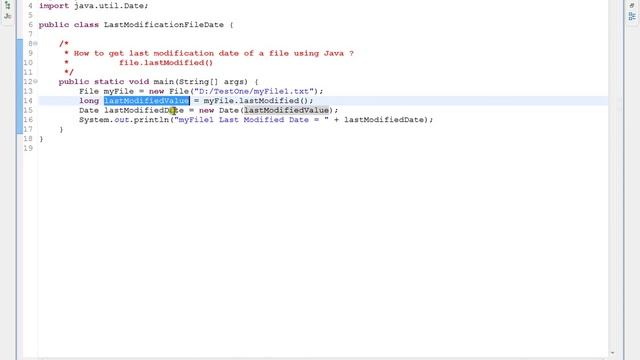Click line number 19 in the gutter
The image size is (640, 360).
tap(28, 148)
